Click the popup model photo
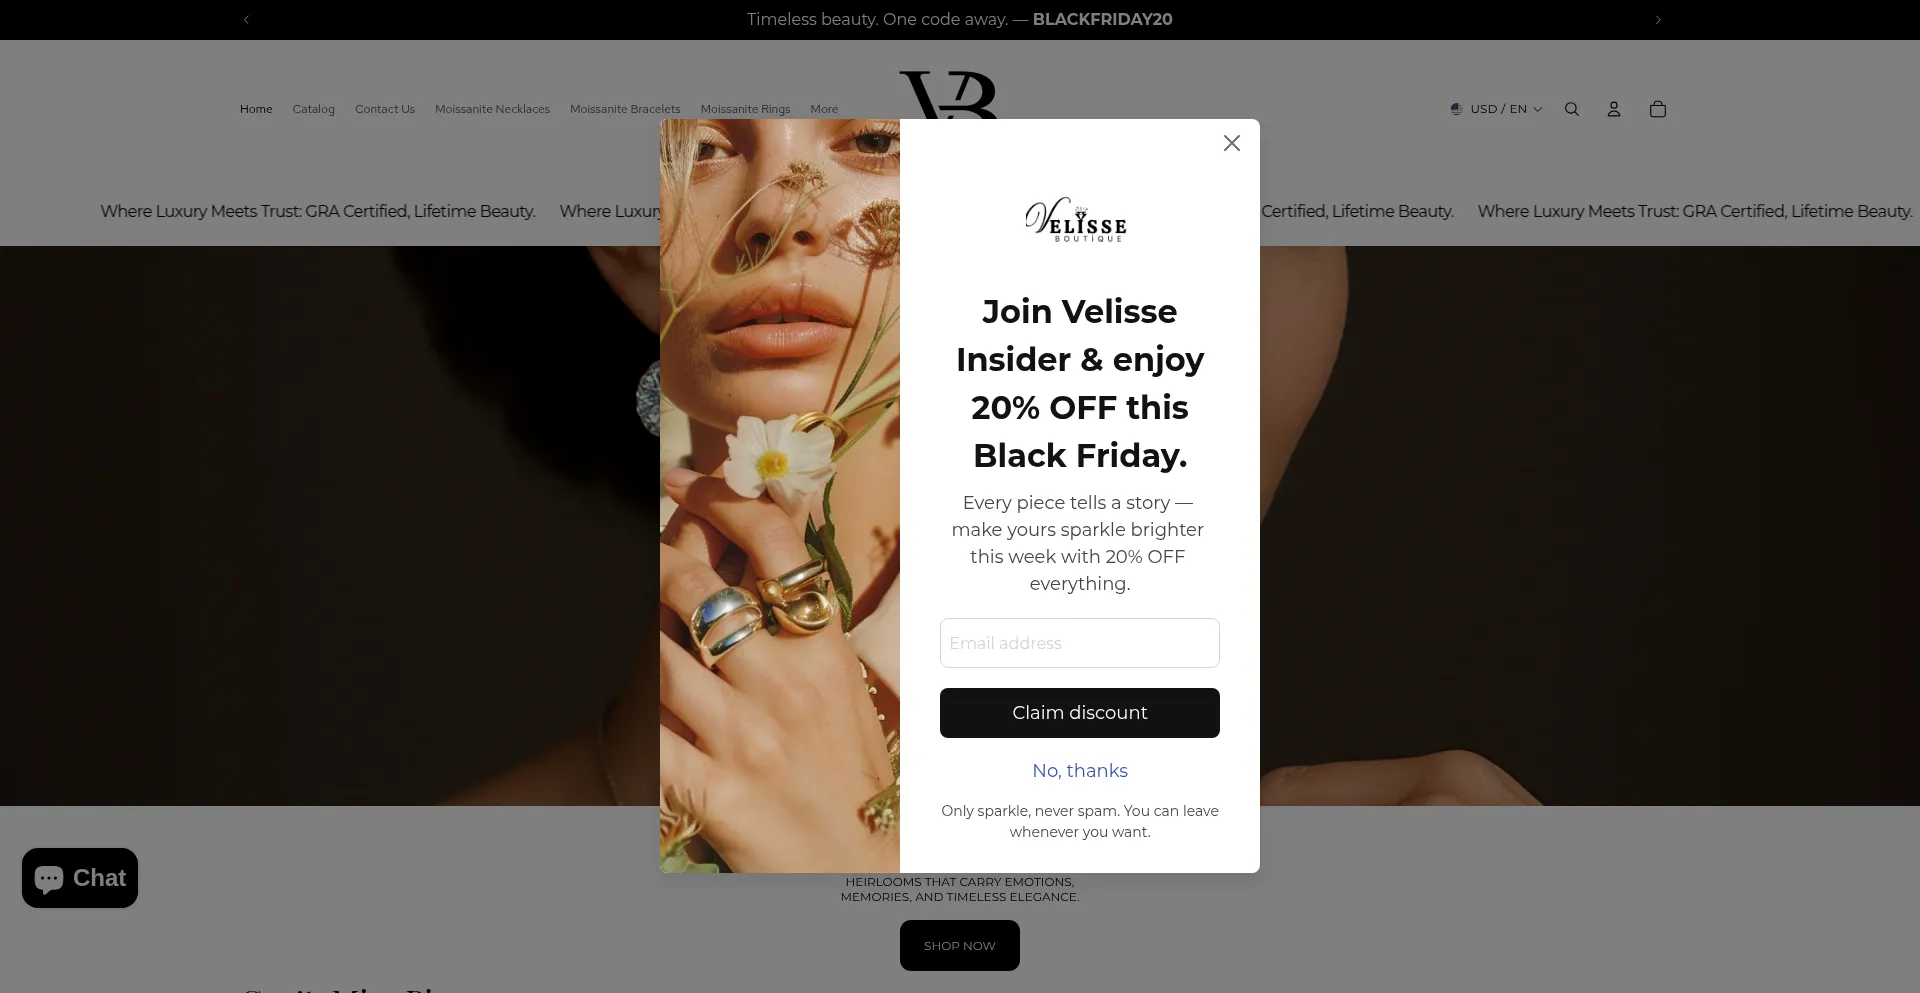Screen dimensions: 1920x993 tap(780, 496)
